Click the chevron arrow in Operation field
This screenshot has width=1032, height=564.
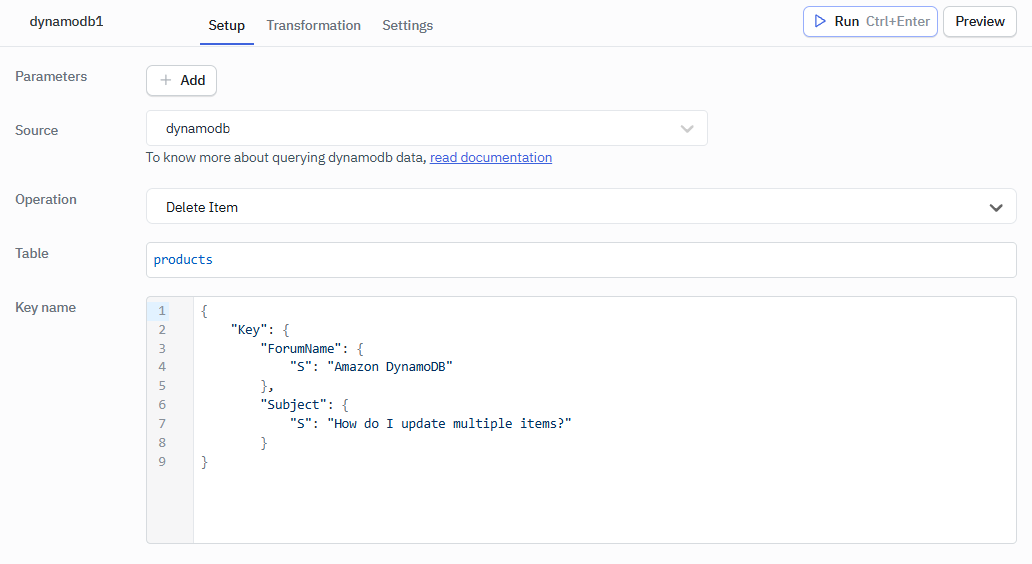point(995,208)
